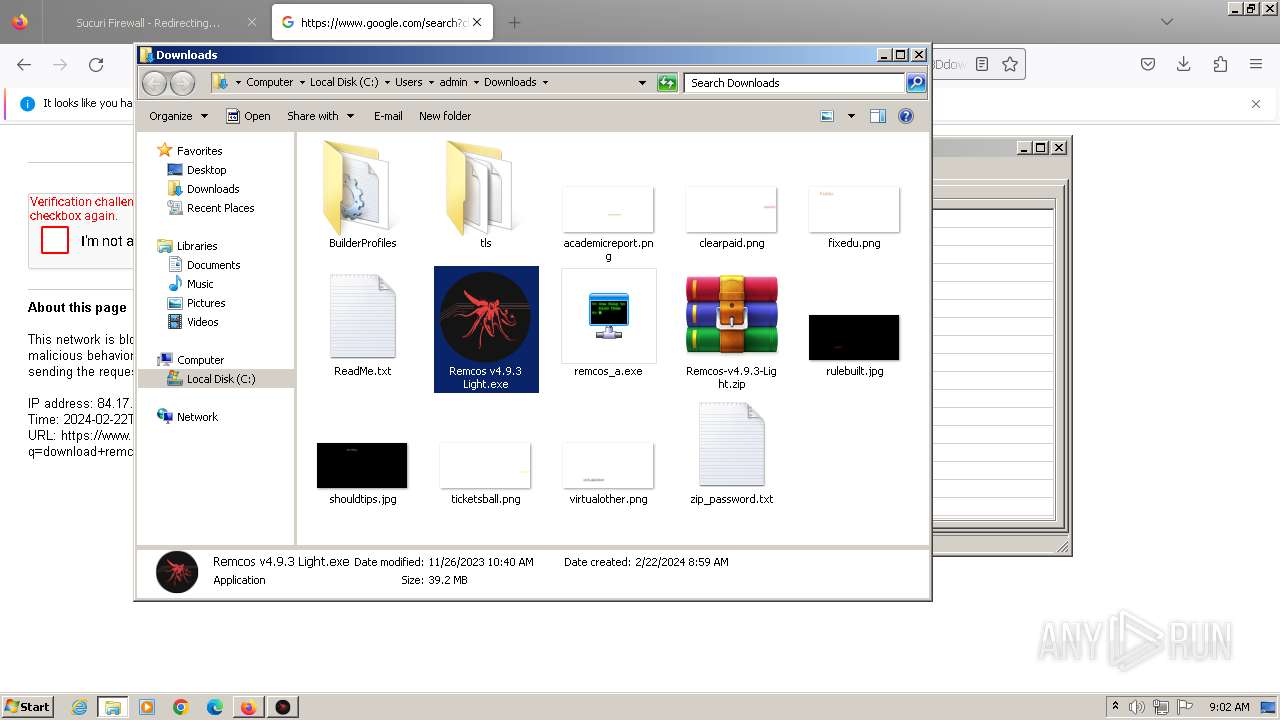Click Local Disk (C:) breadcrumb
1280x720 pixels.
click(344, 82)
